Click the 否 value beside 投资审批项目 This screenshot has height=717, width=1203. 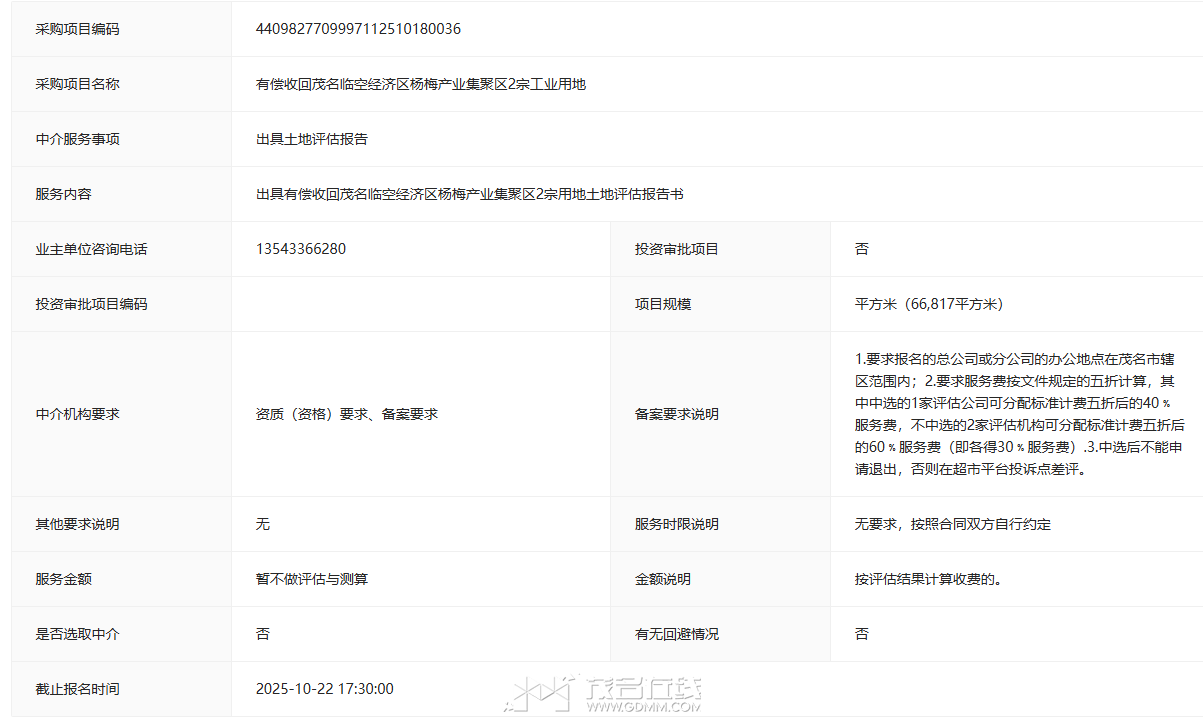click(862, 249)
